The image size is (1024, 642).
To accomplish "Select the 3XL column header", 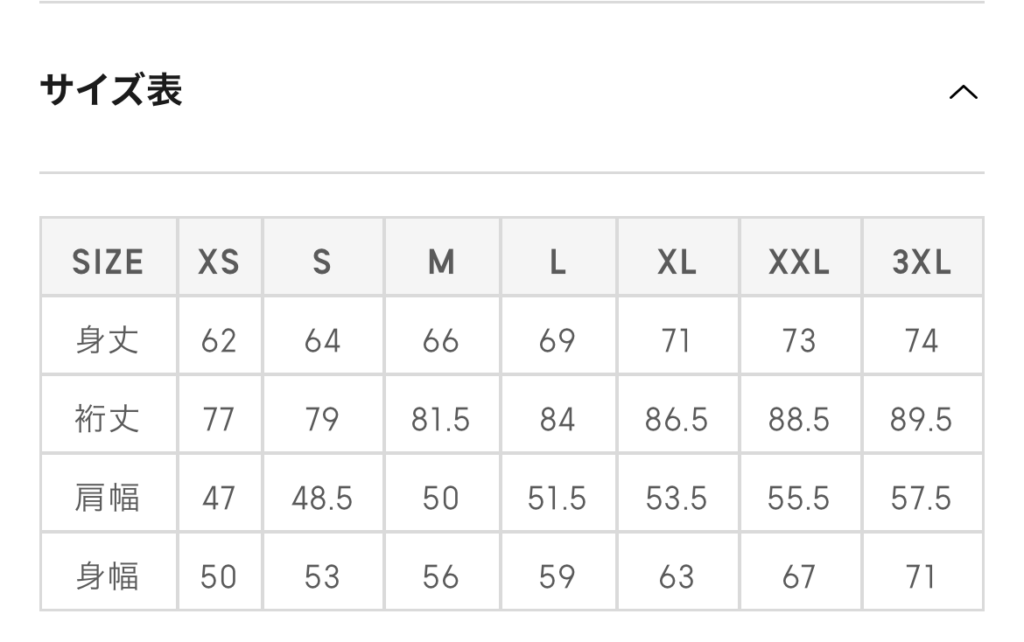I will 922,263.
